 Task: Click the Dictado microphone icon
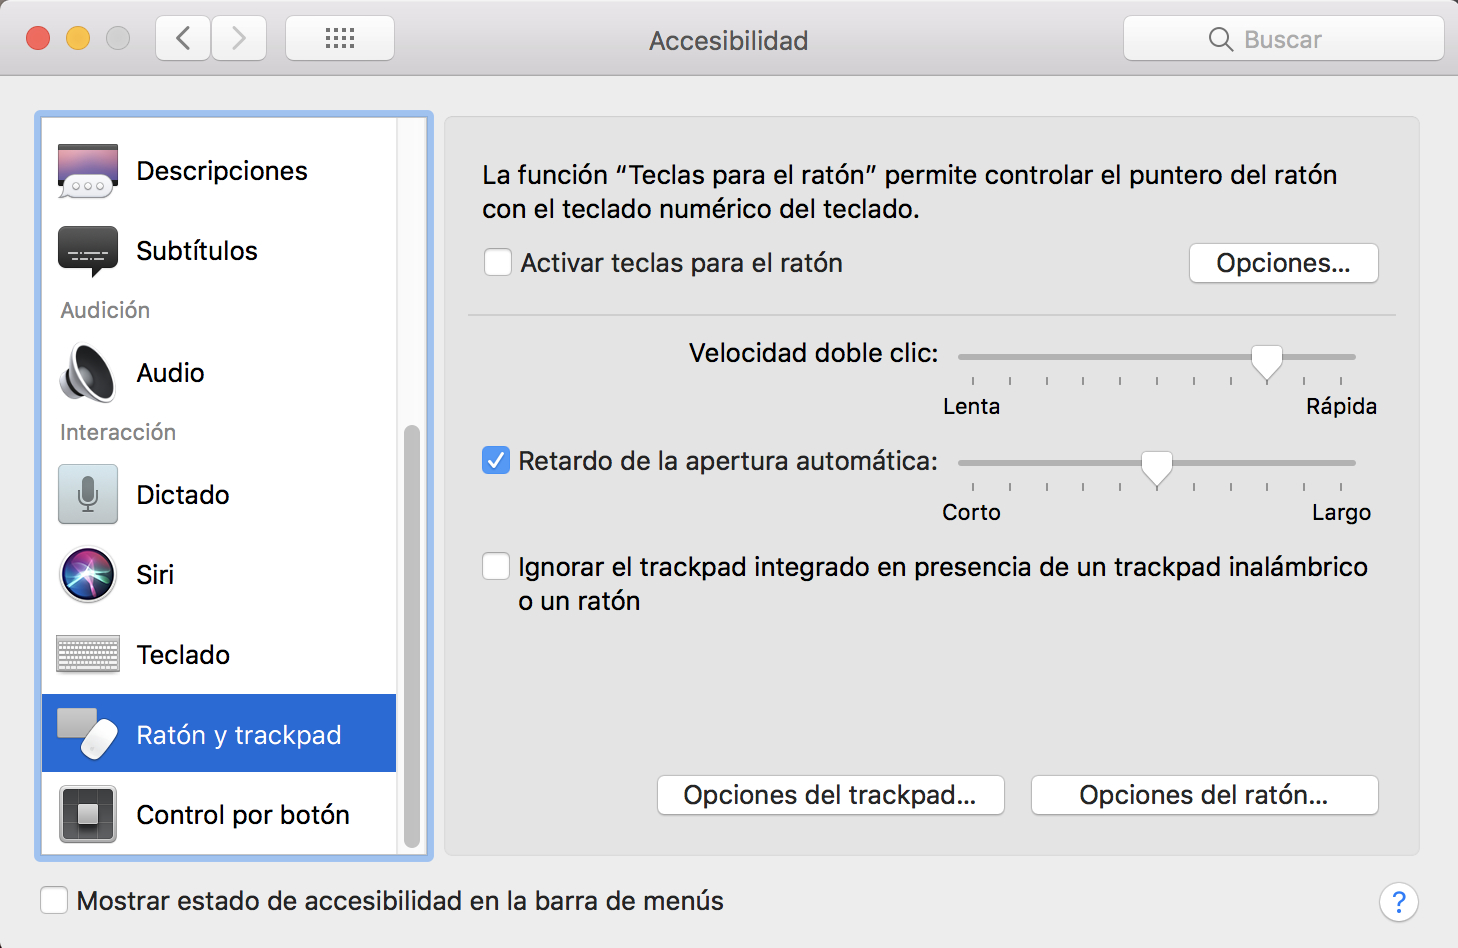[x=88, y=494]
